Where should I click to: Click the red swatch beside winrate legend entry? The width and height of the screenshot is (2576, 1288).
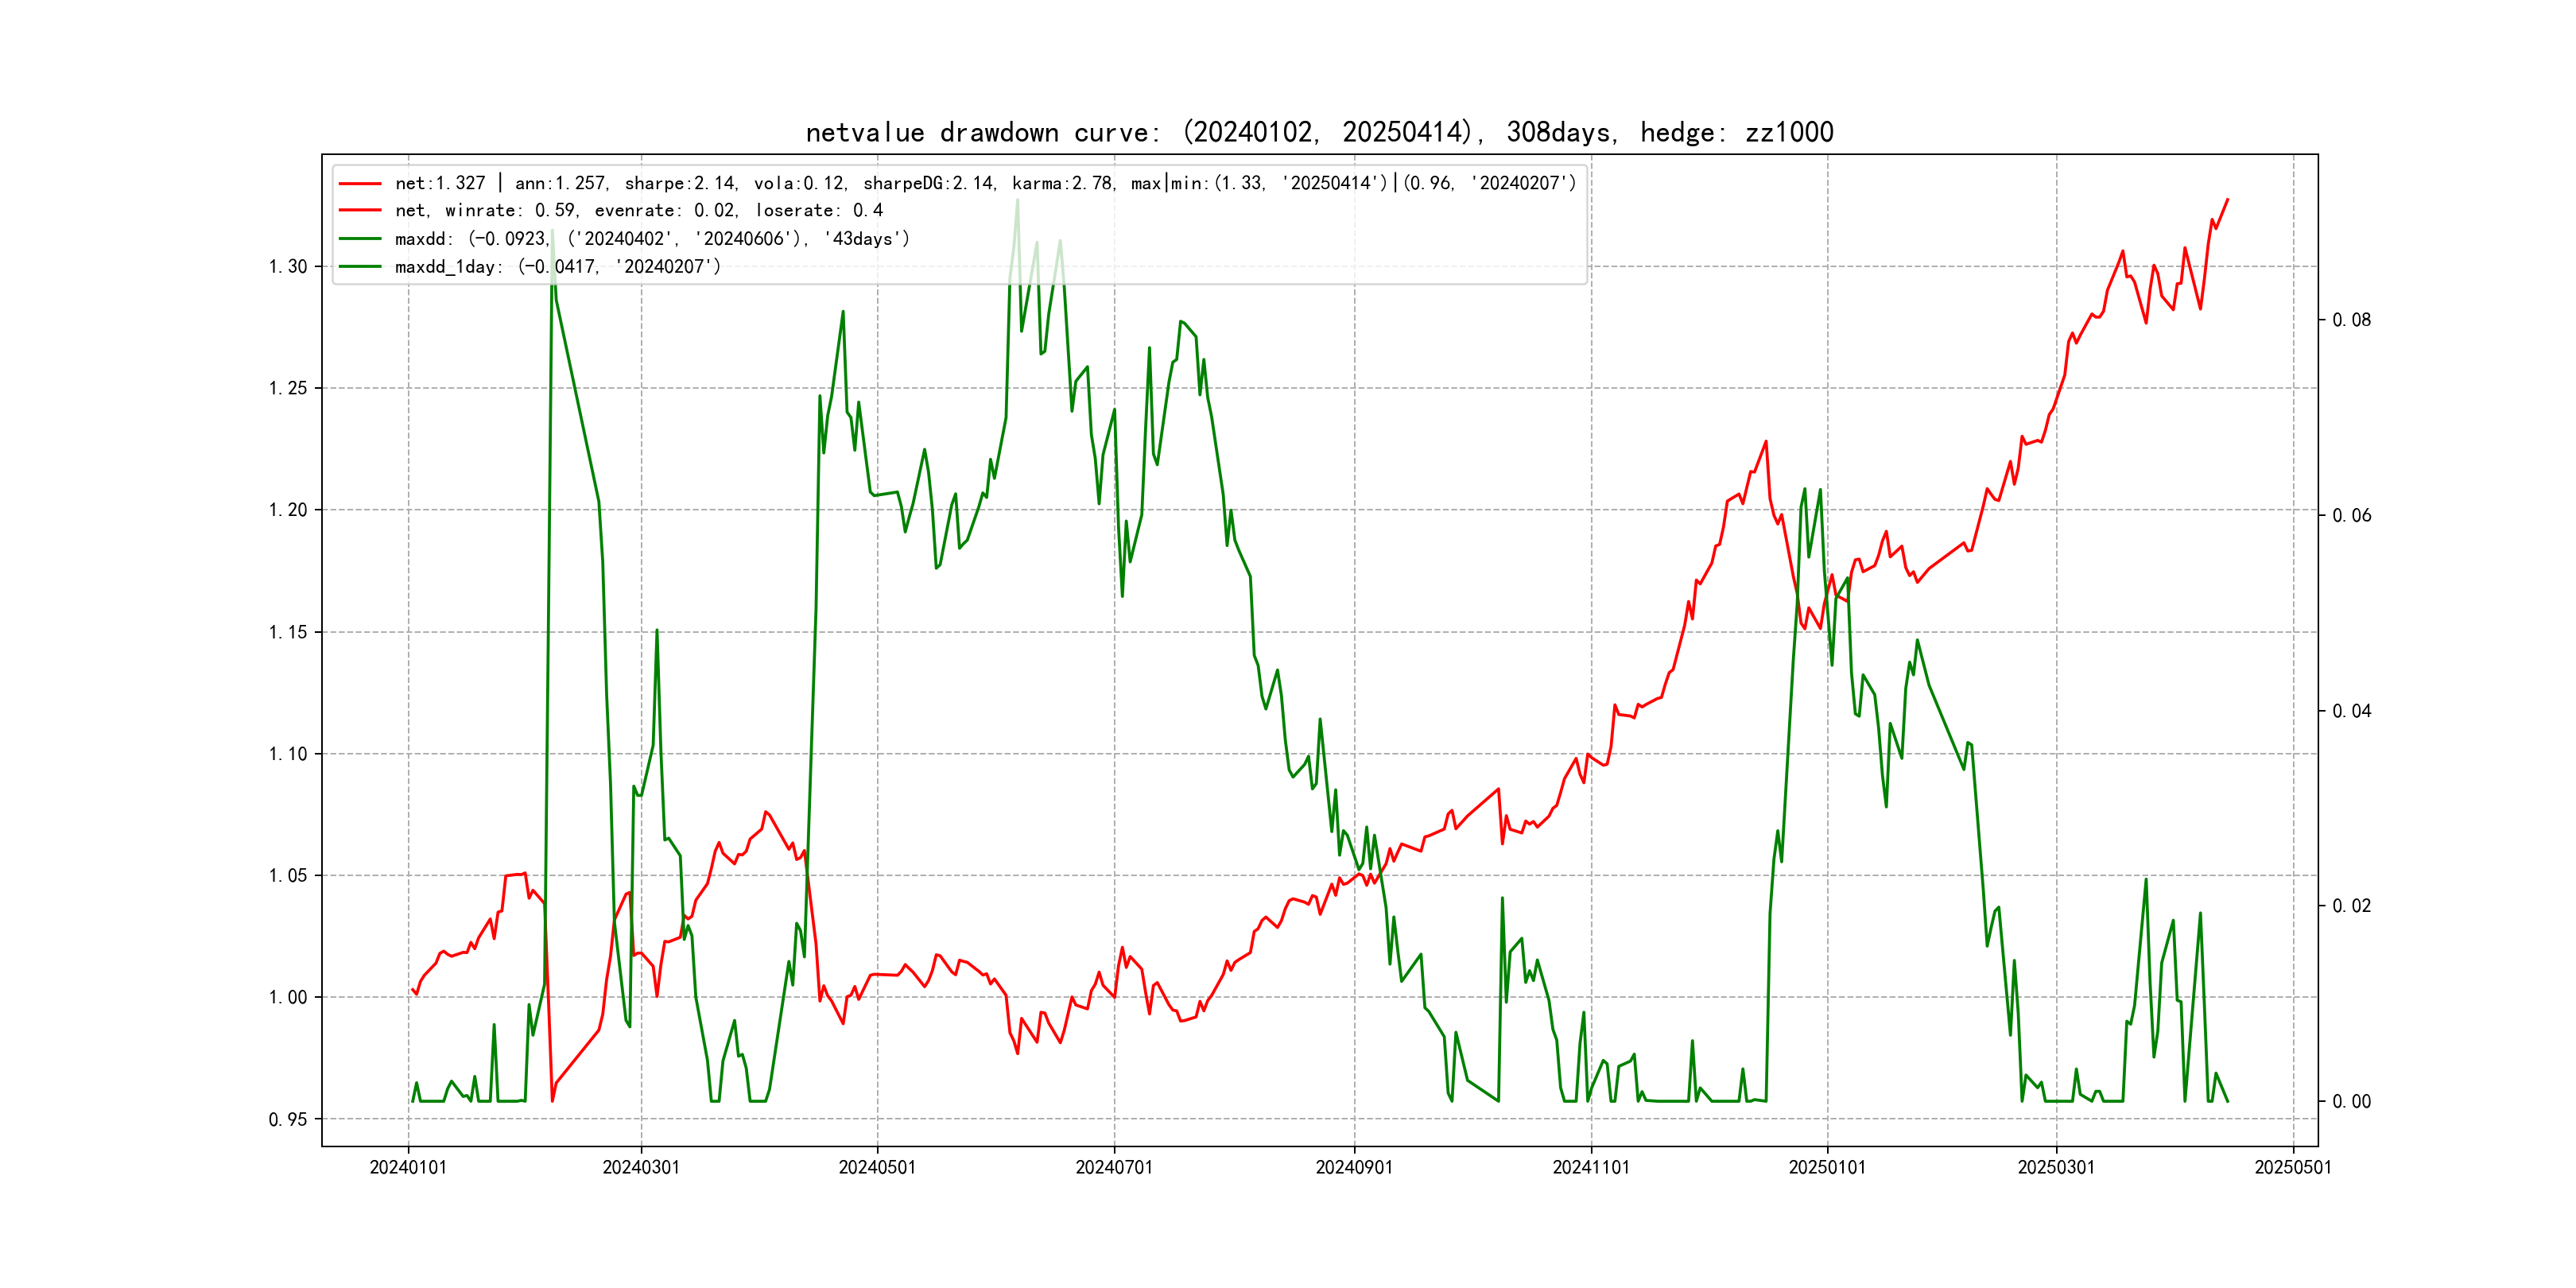[x=359, y=211]
